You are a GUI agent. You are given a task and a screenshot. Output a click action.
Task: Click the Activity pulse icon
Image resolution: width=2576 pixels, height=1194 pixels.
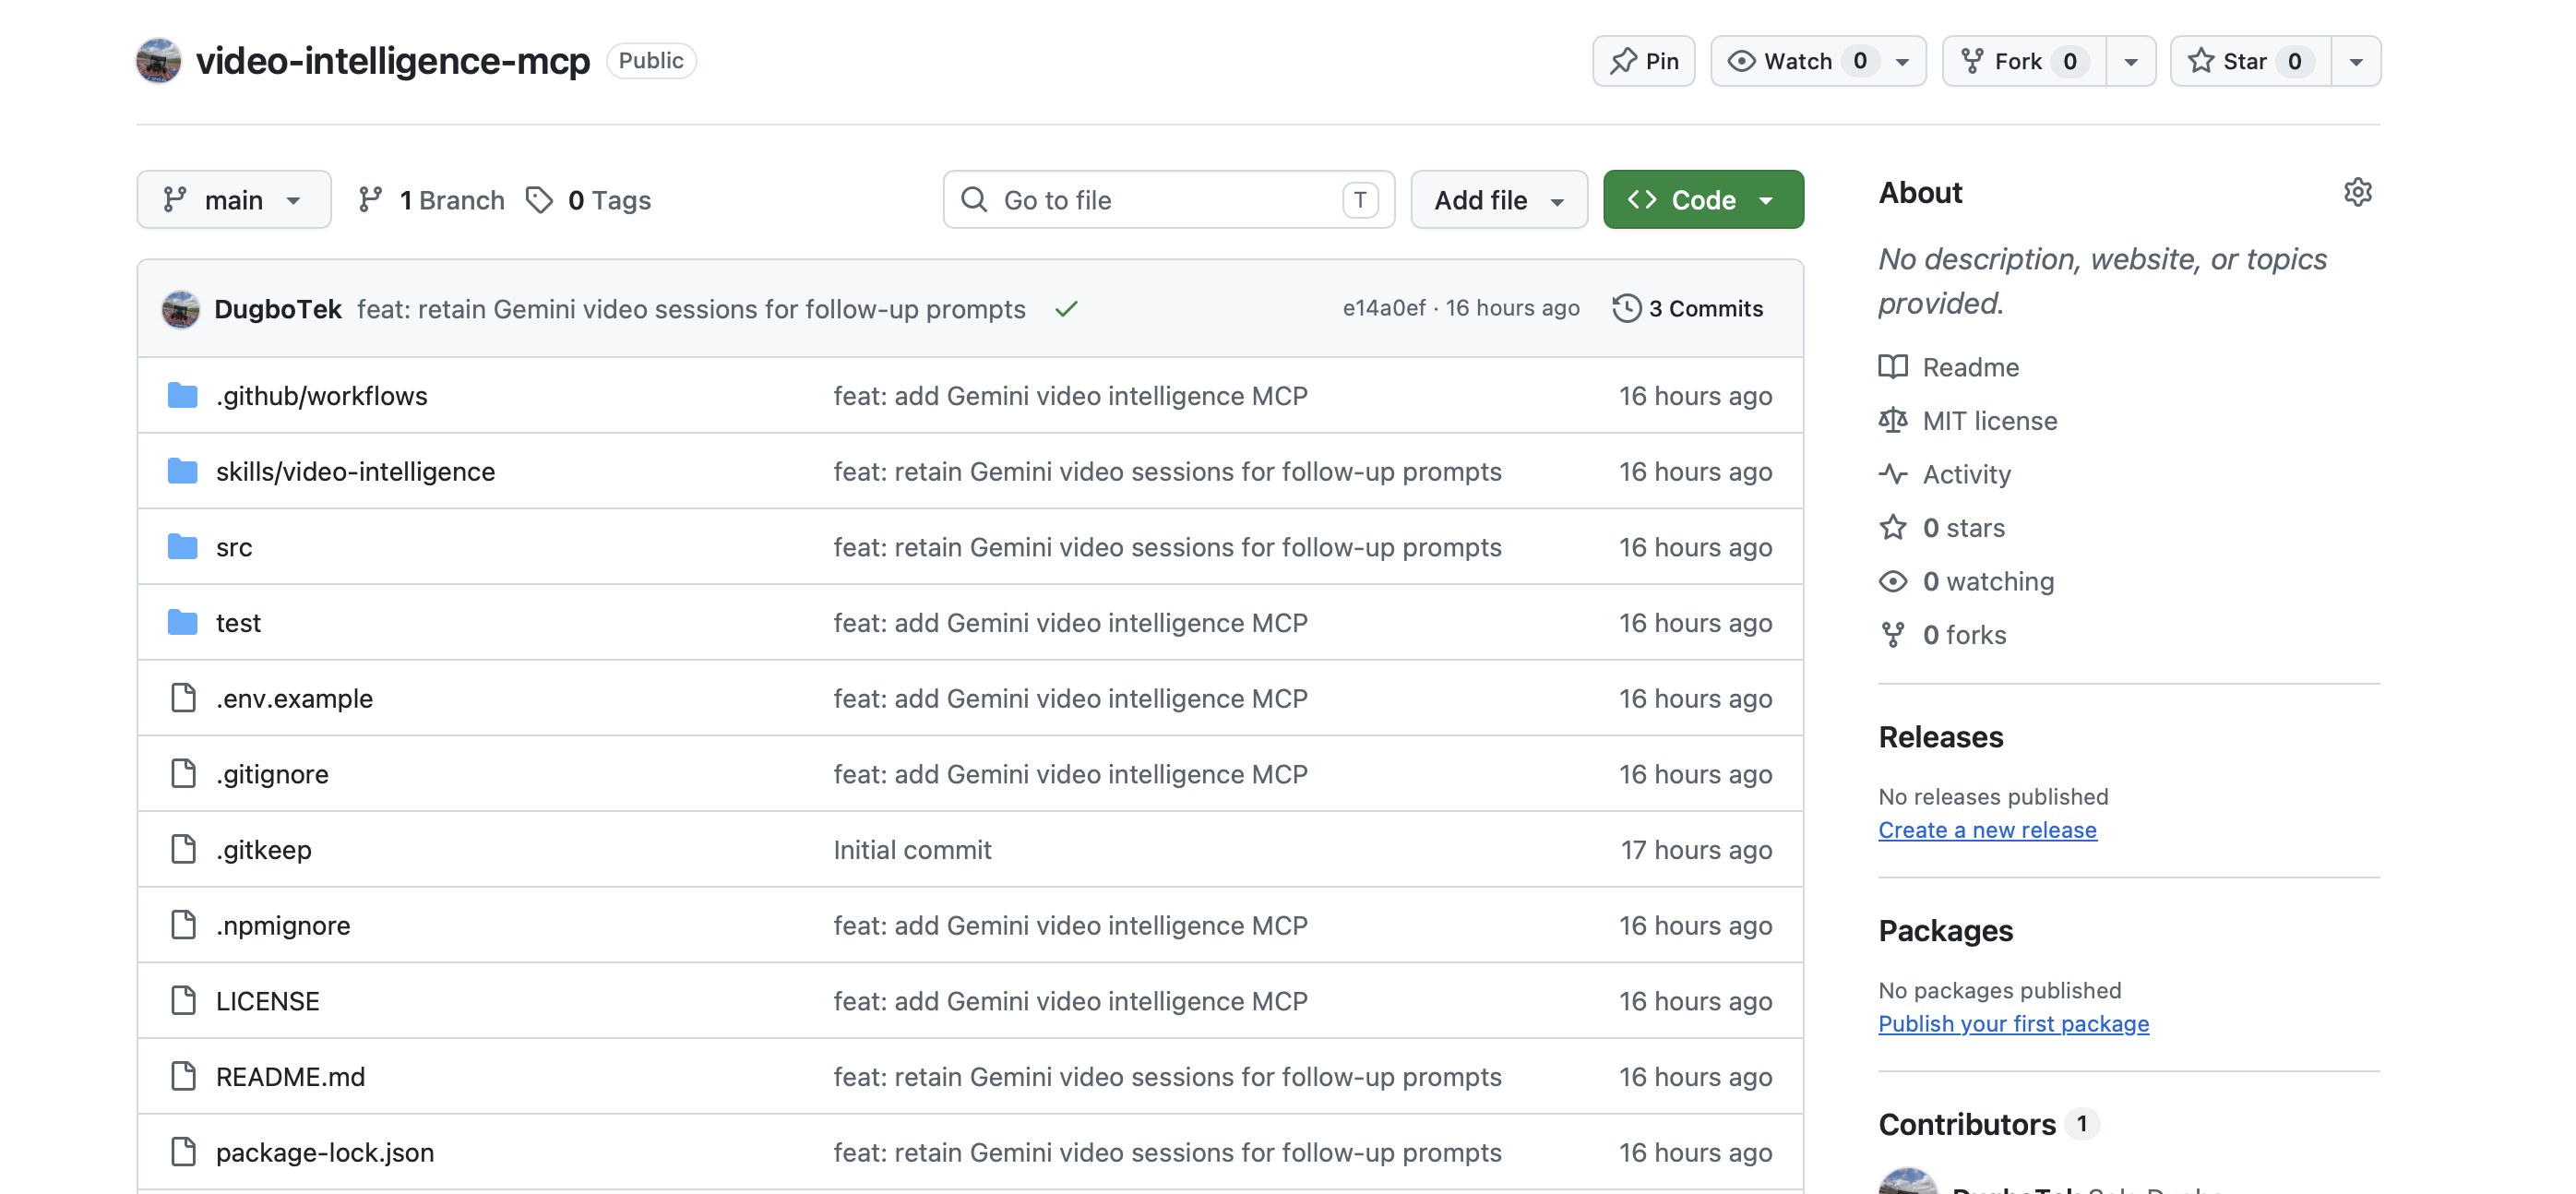[x=1892, y=474]
